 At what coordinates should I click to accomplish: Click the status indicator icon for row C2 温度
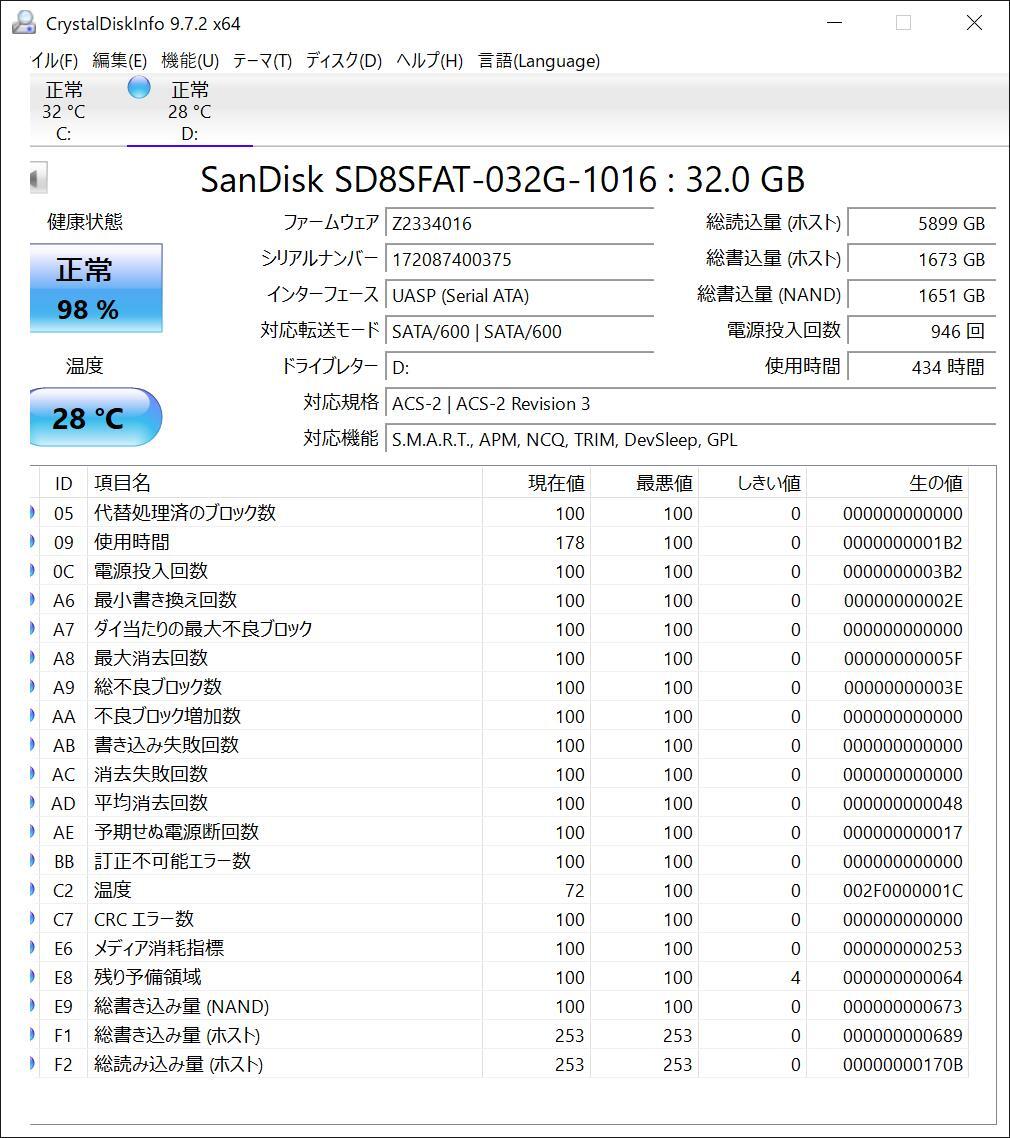(34, 890)
